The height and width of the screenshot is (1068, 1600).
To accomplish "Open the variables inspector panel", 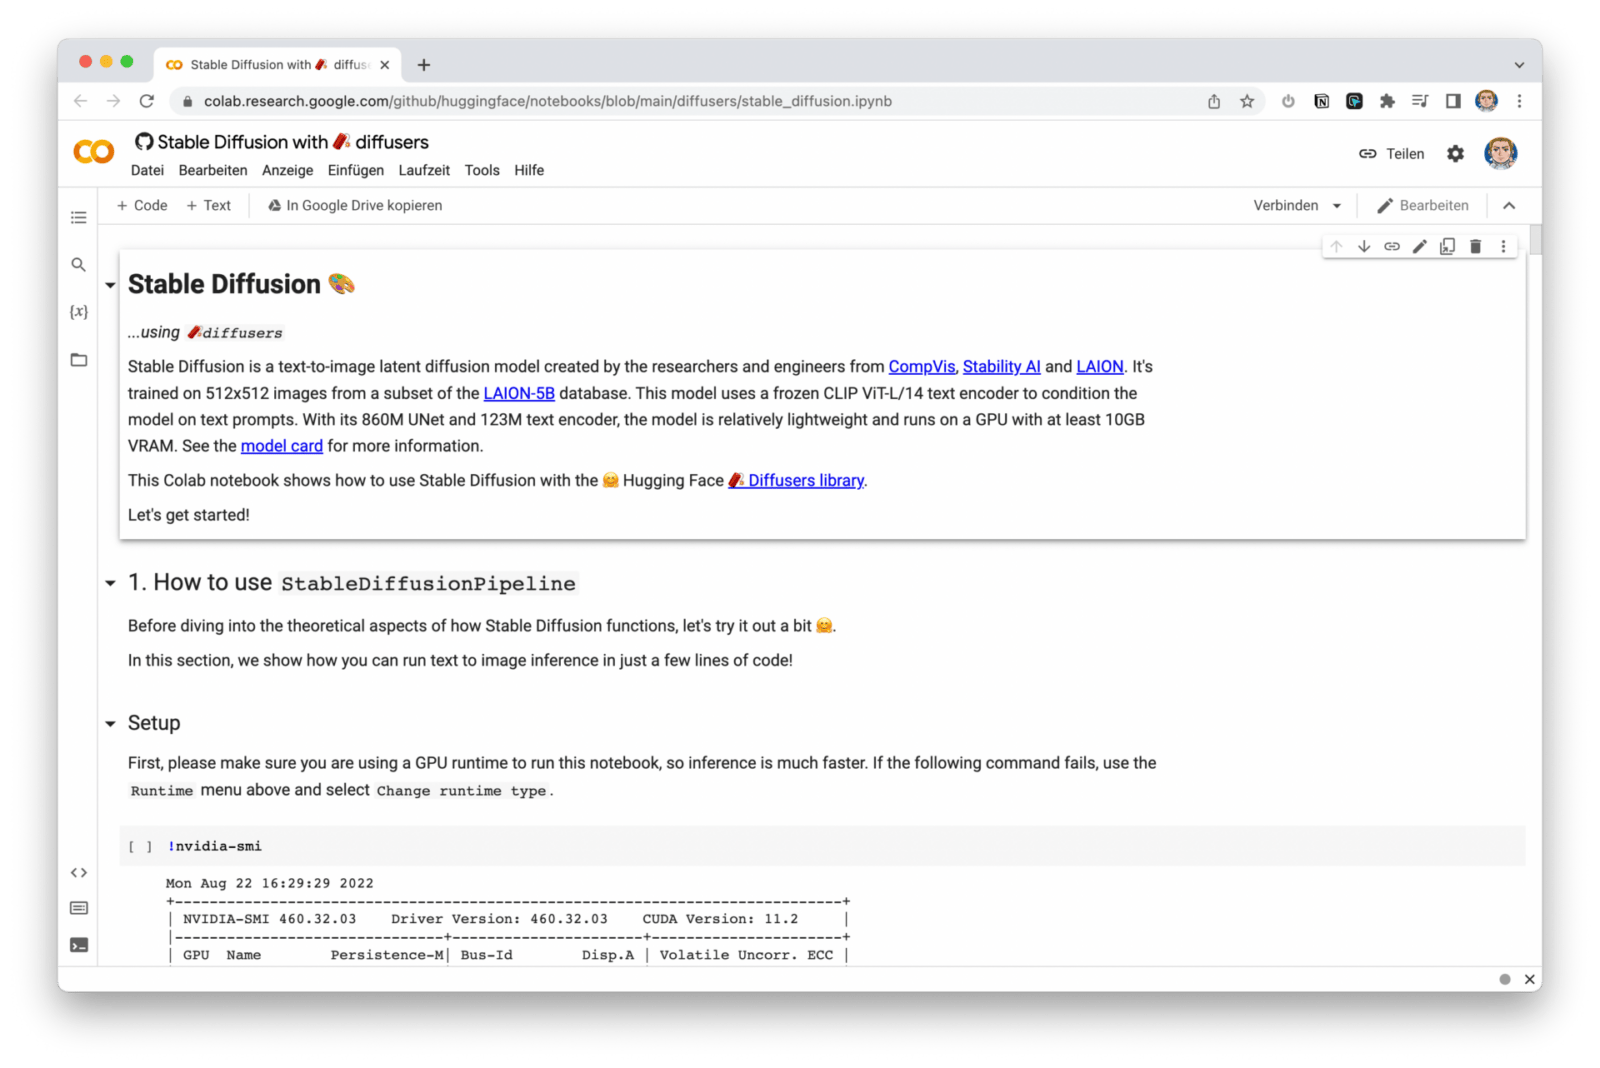I will (x=79, y=312).
